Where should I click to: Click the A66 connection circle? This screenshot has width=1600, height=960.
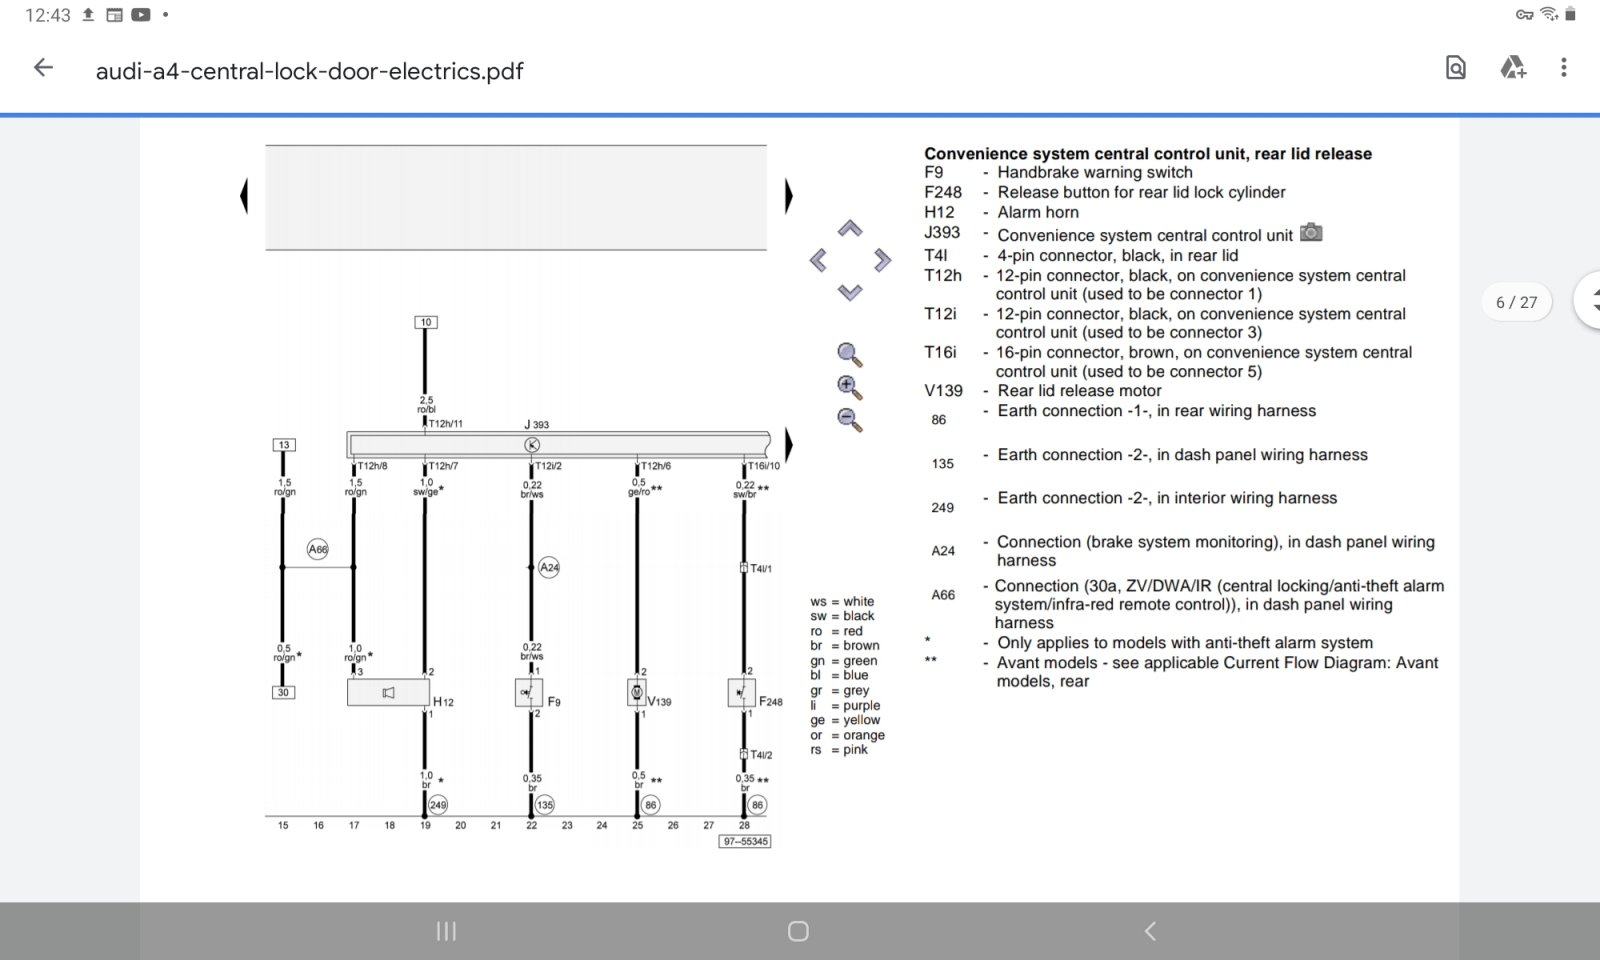[x=318, y=549]
